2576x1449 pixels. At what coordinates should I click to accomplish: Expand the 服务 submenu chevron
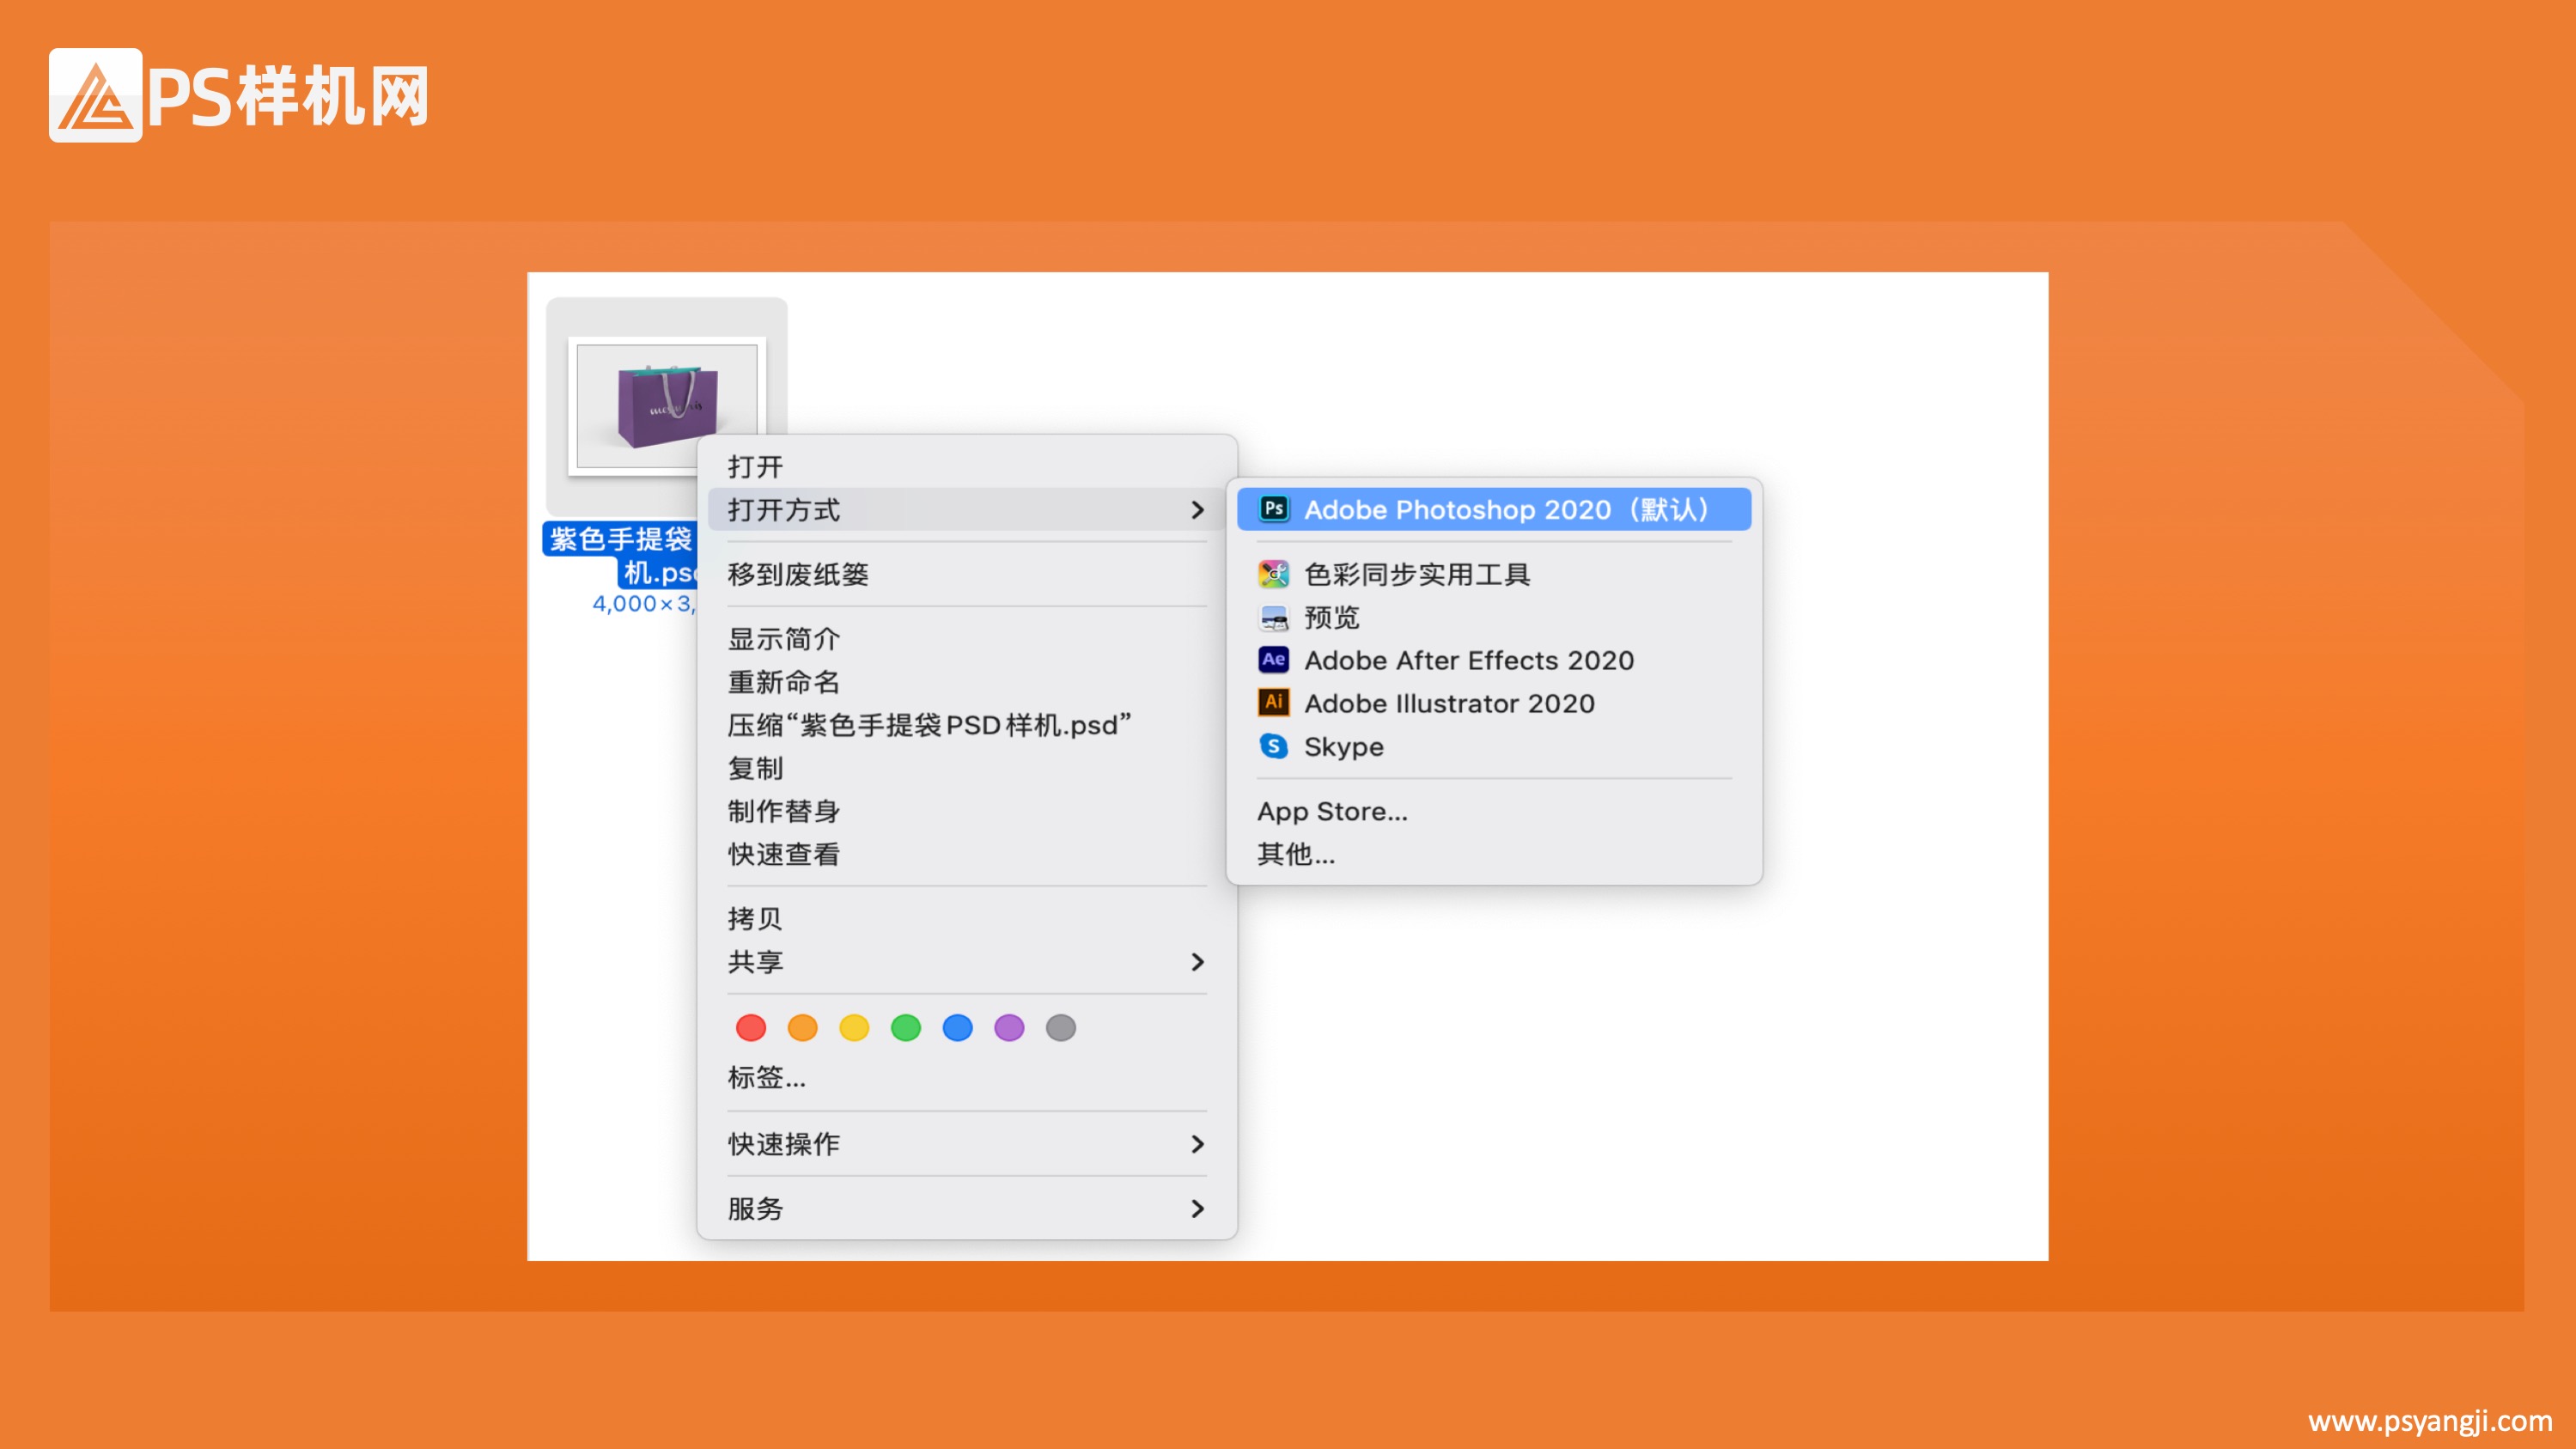(1197, 1209)
